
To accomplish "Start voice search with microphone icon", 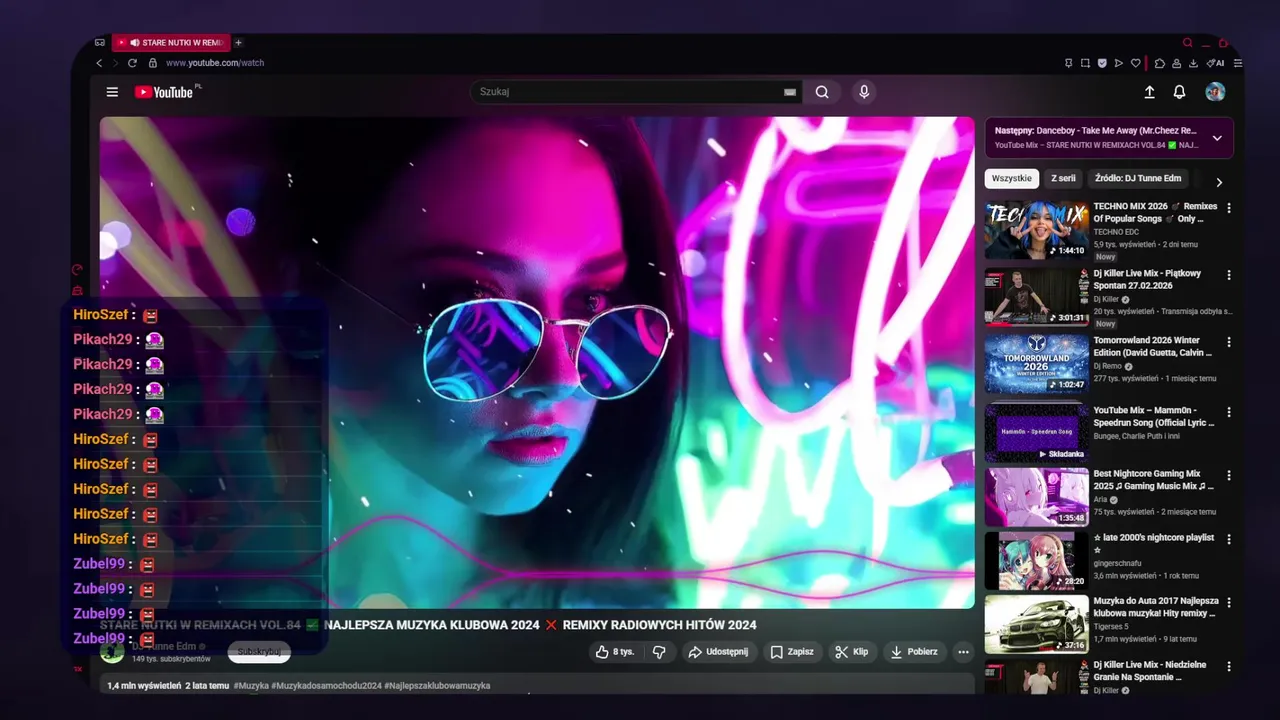I will click(864, 92).
